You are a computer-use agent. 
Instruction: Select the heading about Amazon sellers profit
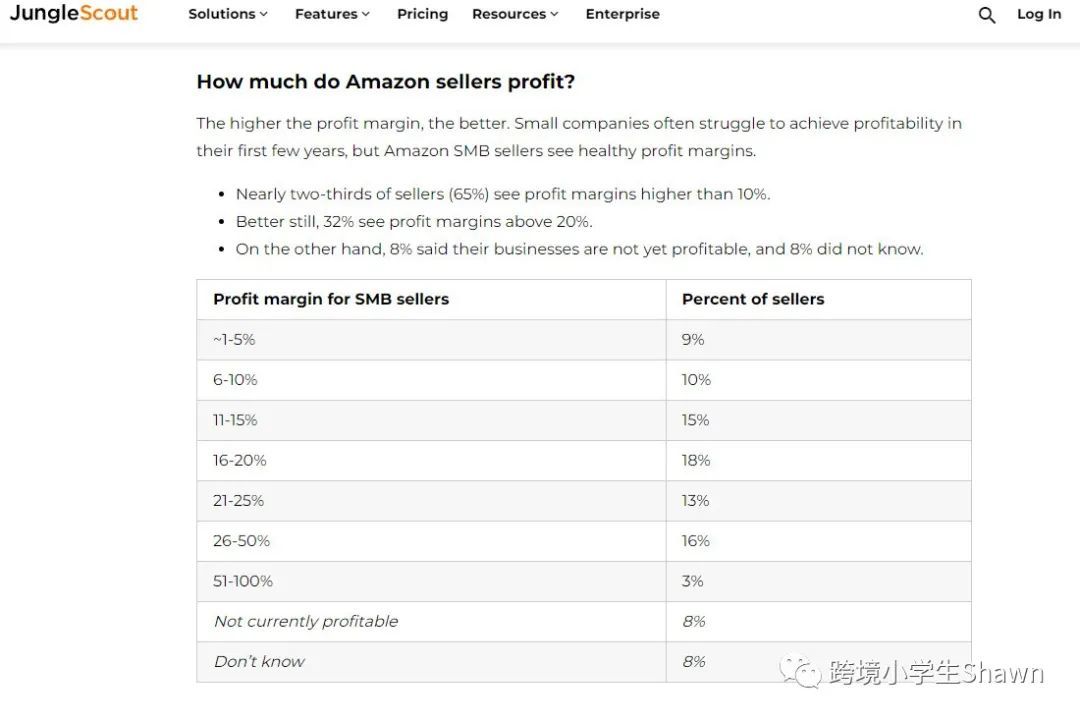pos(386,81)
